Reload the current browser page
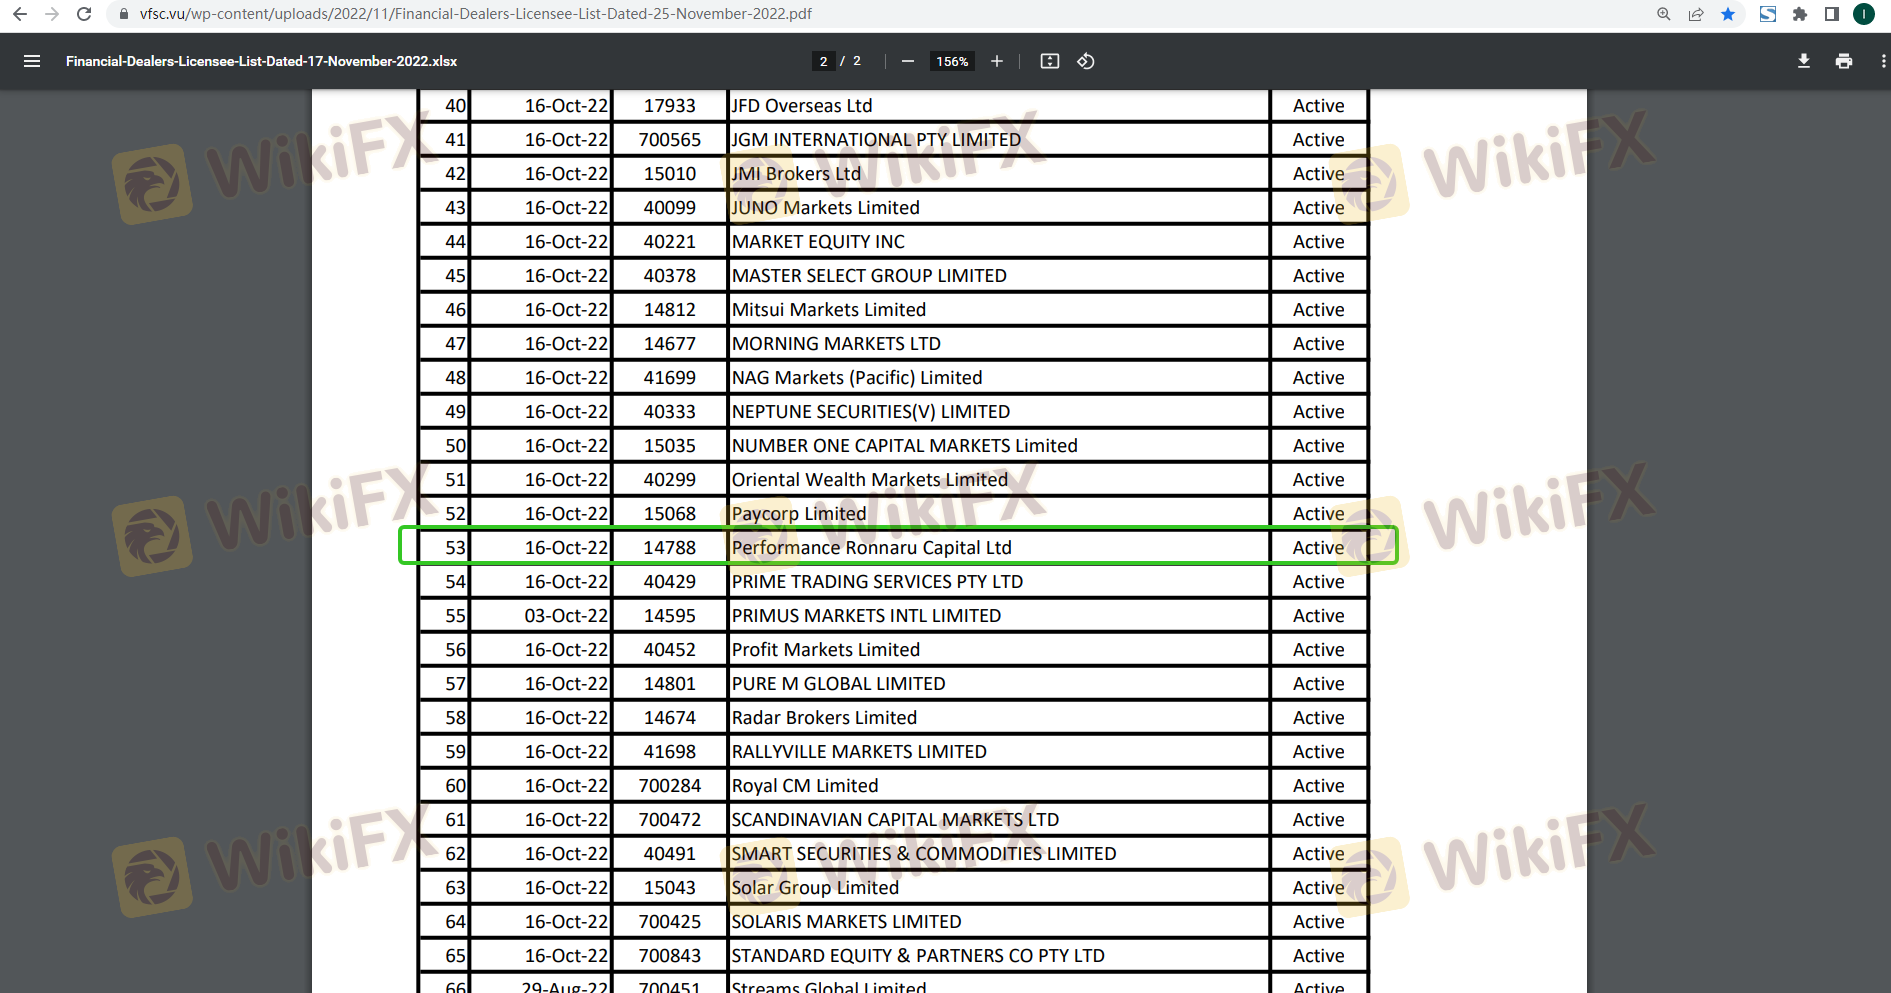The width and height of the screenshot is (1891, 993). pyautogui.click(x=84, y=14)
